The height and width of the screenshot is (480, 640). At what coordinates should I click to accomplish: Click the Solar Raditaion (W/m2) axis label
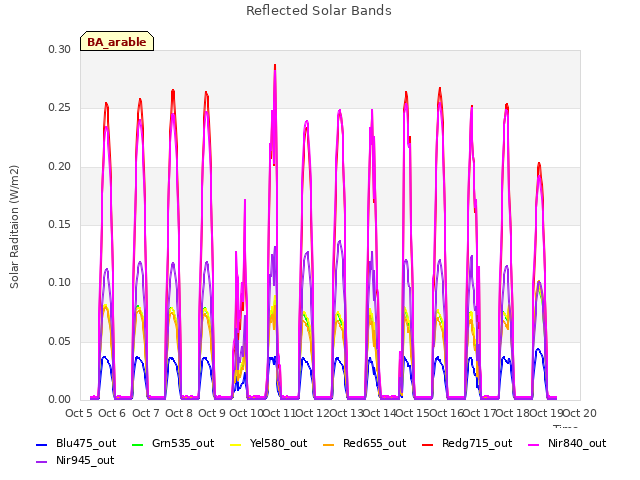(x=14, y=227)
